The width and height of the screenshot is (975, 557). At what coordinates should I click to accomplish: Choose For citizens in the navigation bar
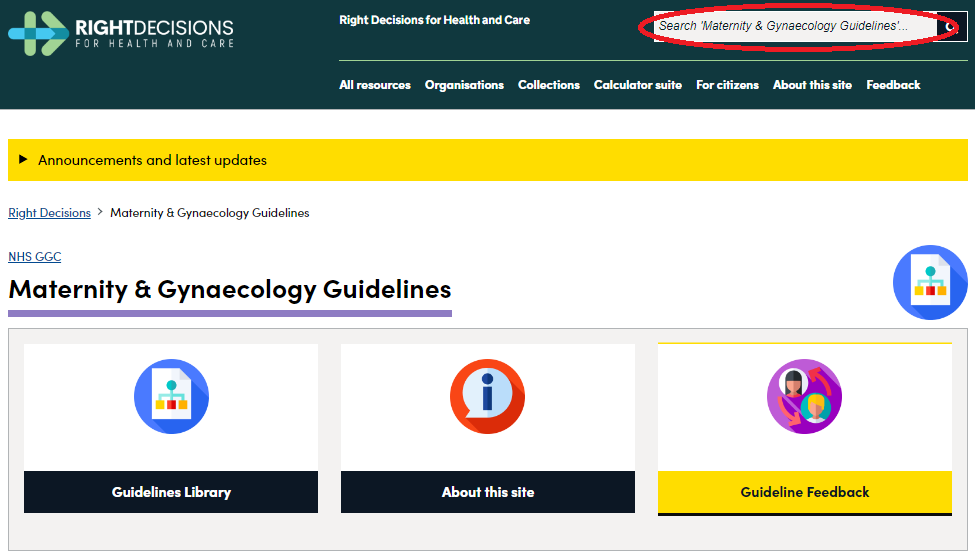(727, 85)
